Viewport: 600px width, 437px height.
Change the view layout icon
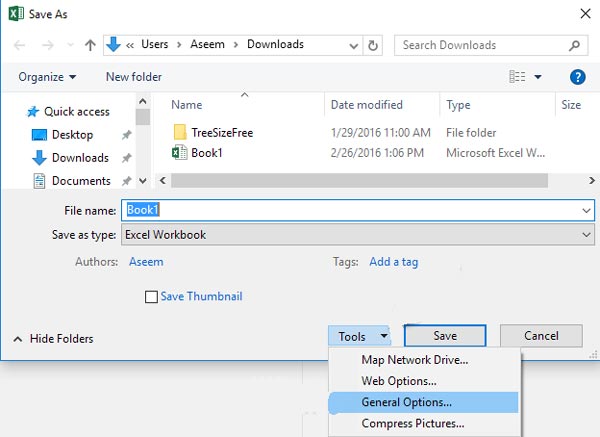[x=517, y=77]
